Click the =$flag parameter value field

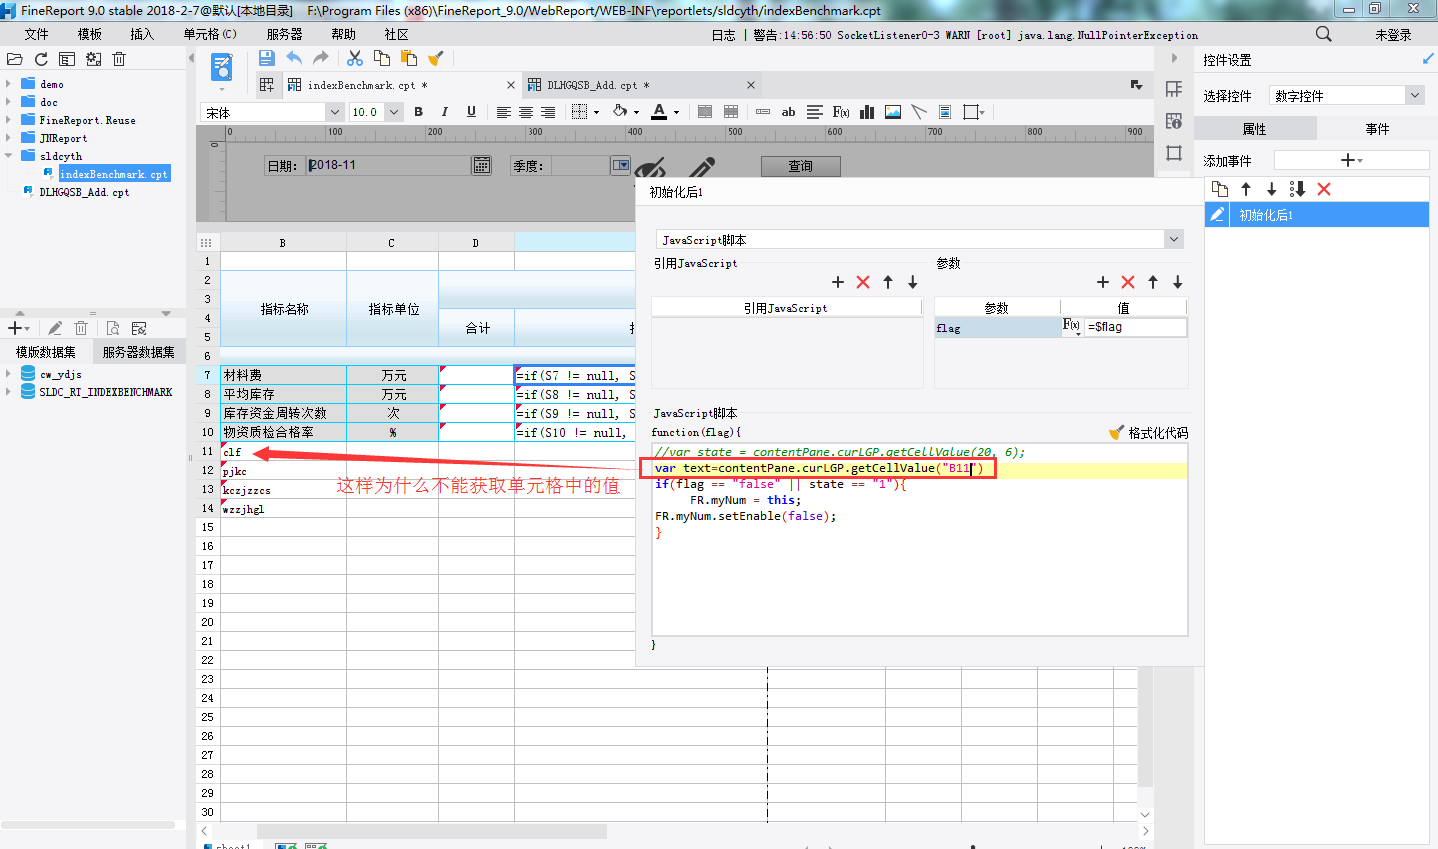tap(1135, 327)
